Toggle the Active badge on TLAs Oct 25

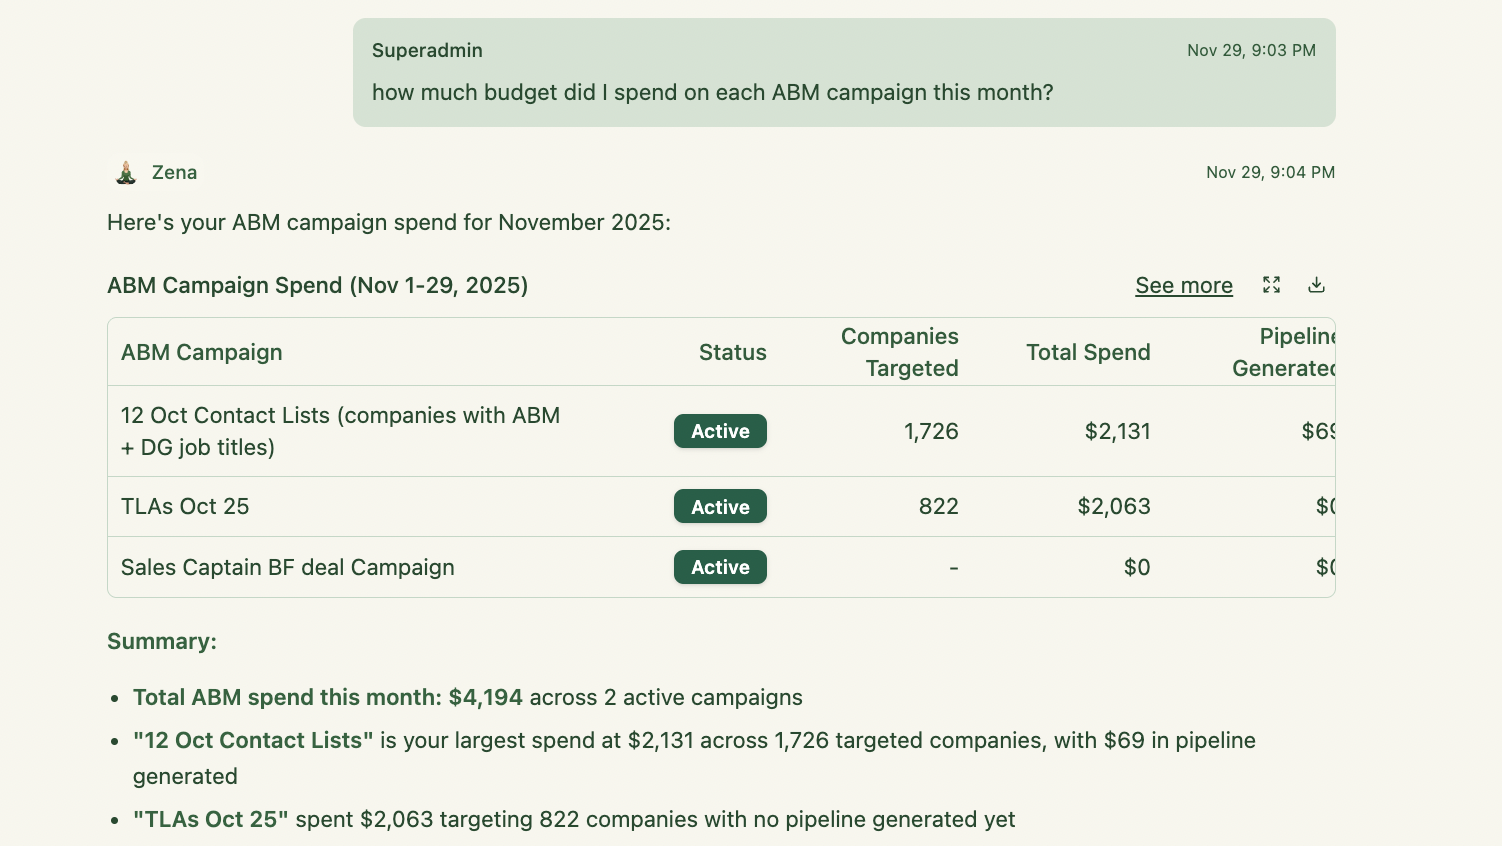coord(720,506)
